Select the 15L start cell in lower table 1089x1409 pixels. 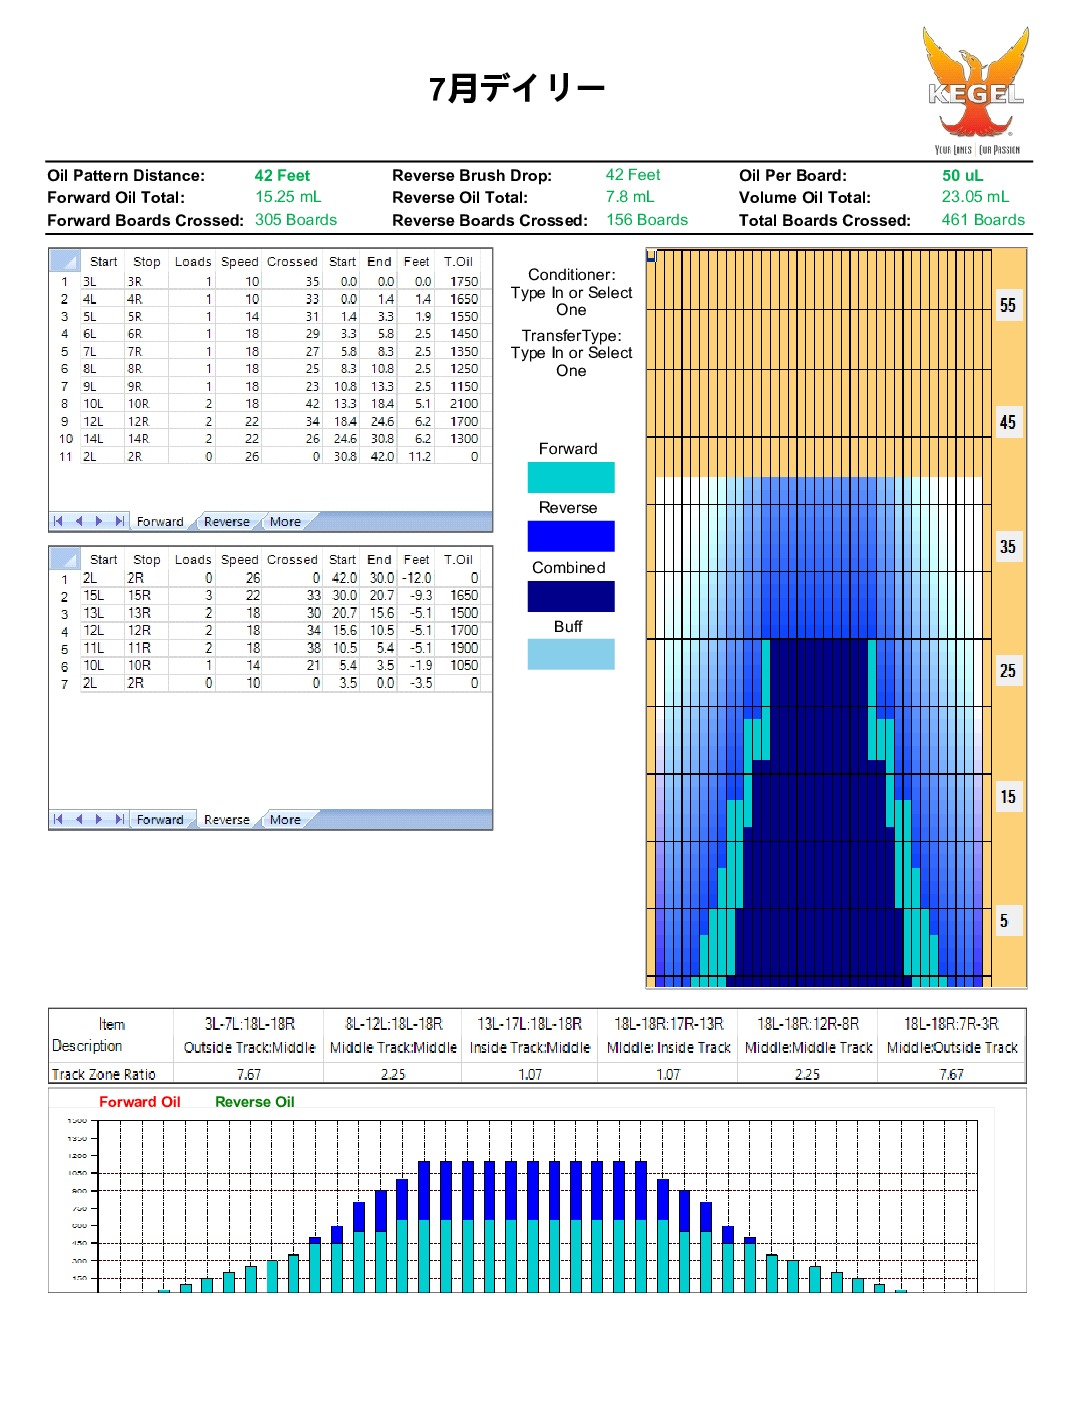(x=102, y=595)
